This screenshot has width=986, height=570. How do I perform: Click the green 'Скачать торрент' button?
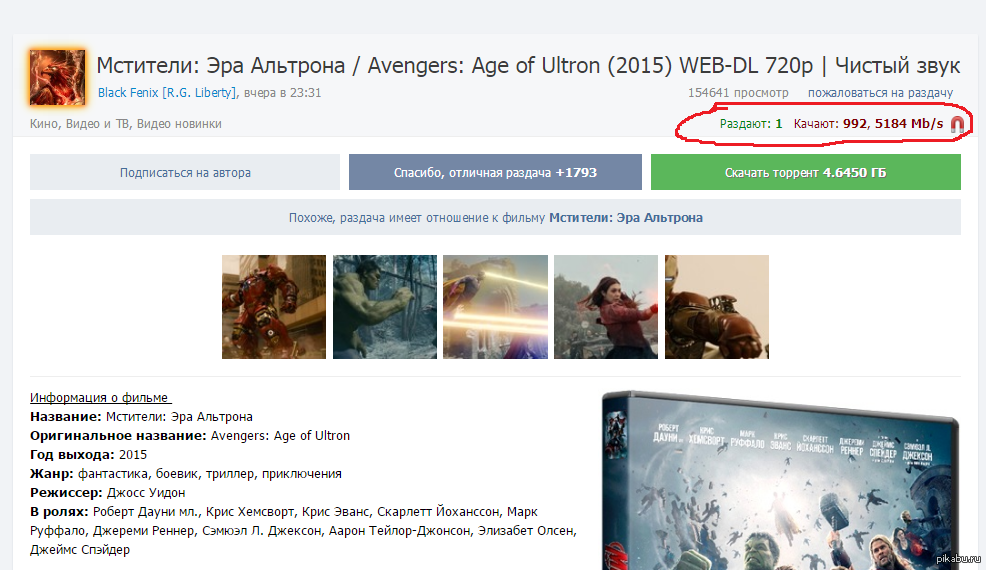[805, 172]
